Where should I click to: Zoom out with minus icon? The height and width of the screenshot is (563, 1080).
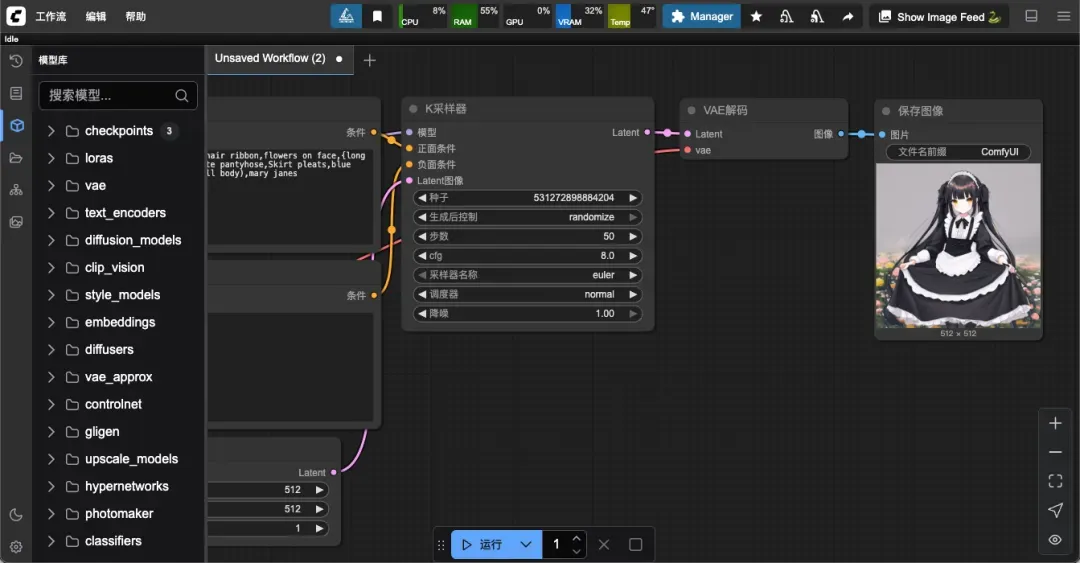[1055, 452]
